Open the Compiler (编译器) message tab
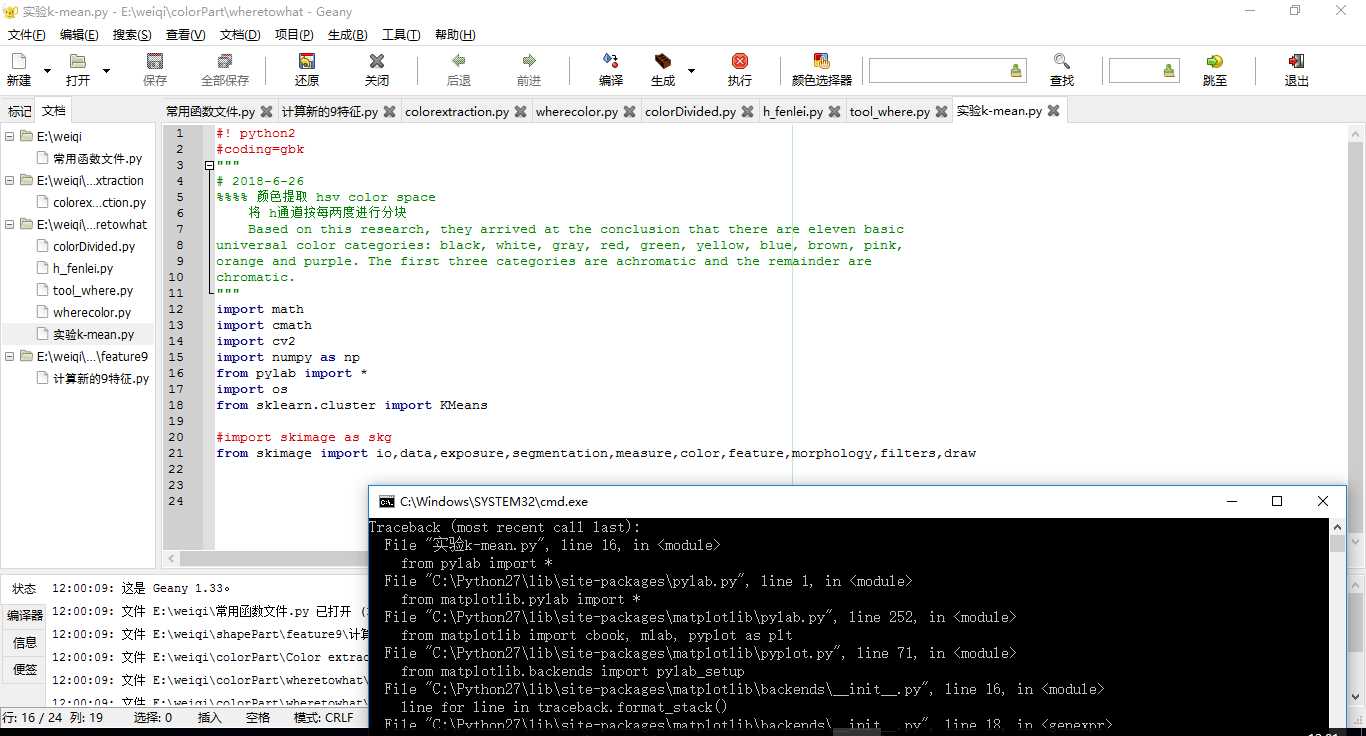 coord(25,615)
